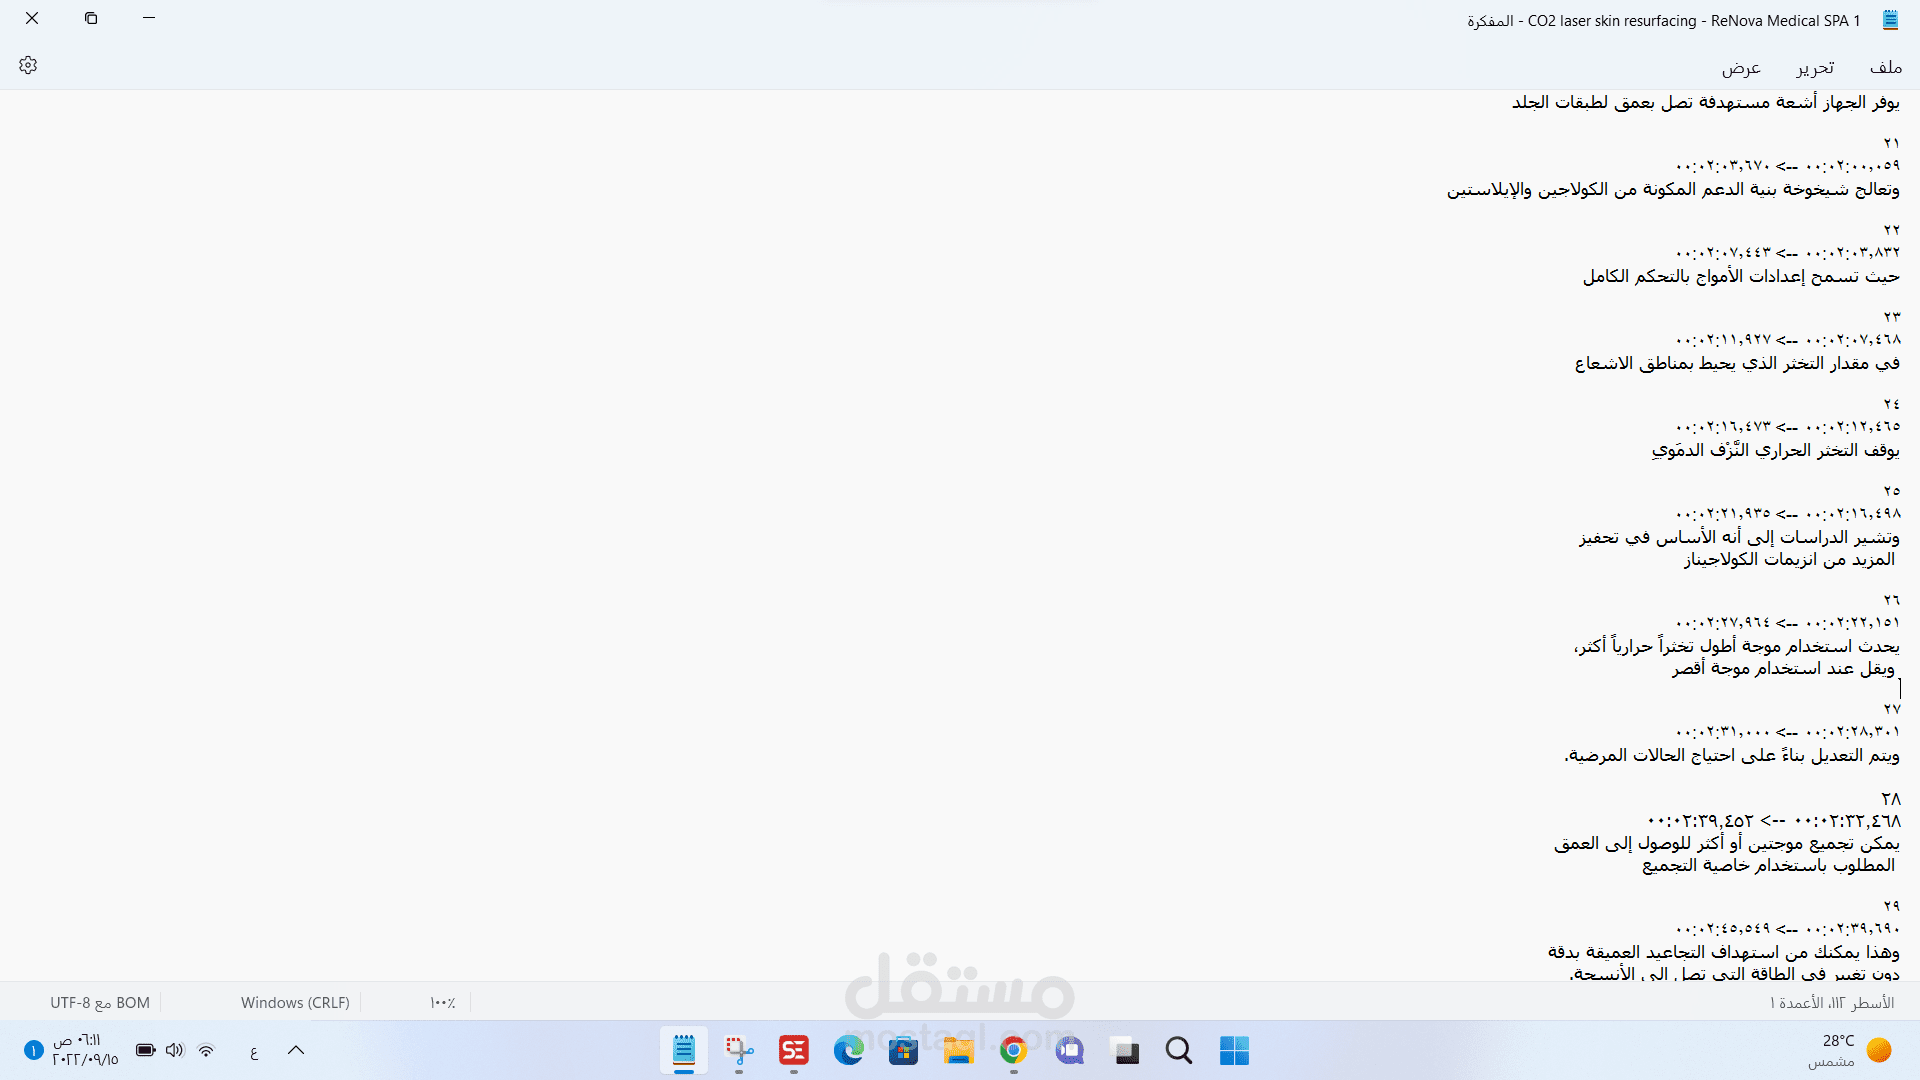Open Snipping Tool from taskbar
Screen dimensions: 1920x1080
click(739, 1050)
